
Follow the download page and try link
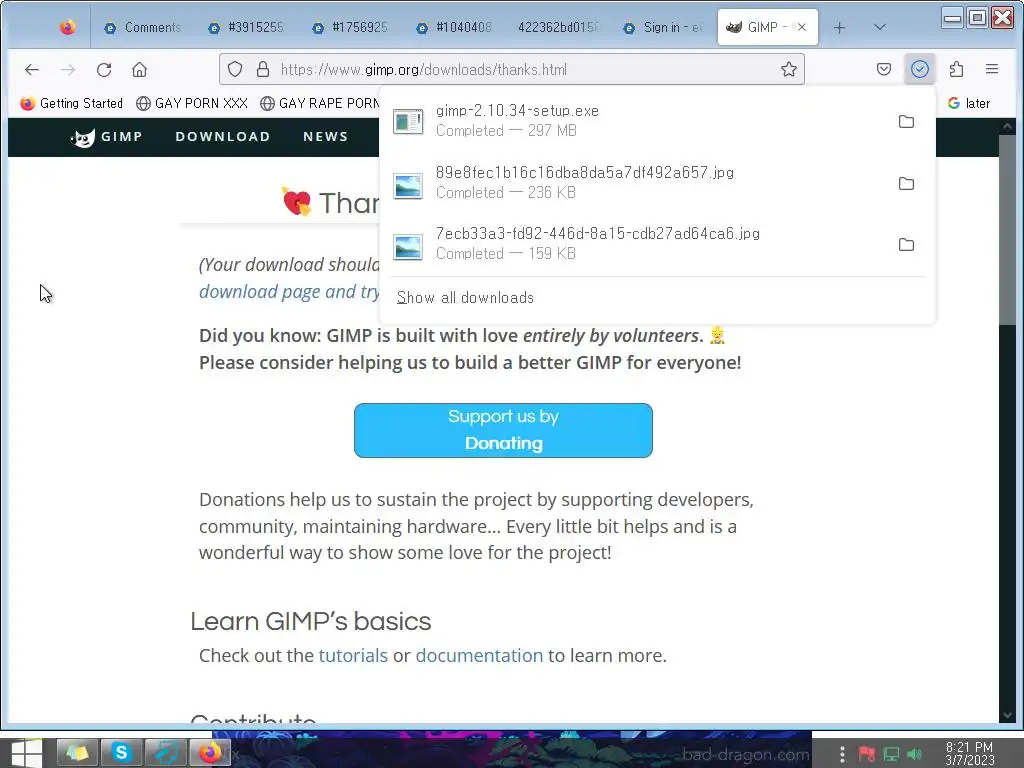tap(289, 291)
